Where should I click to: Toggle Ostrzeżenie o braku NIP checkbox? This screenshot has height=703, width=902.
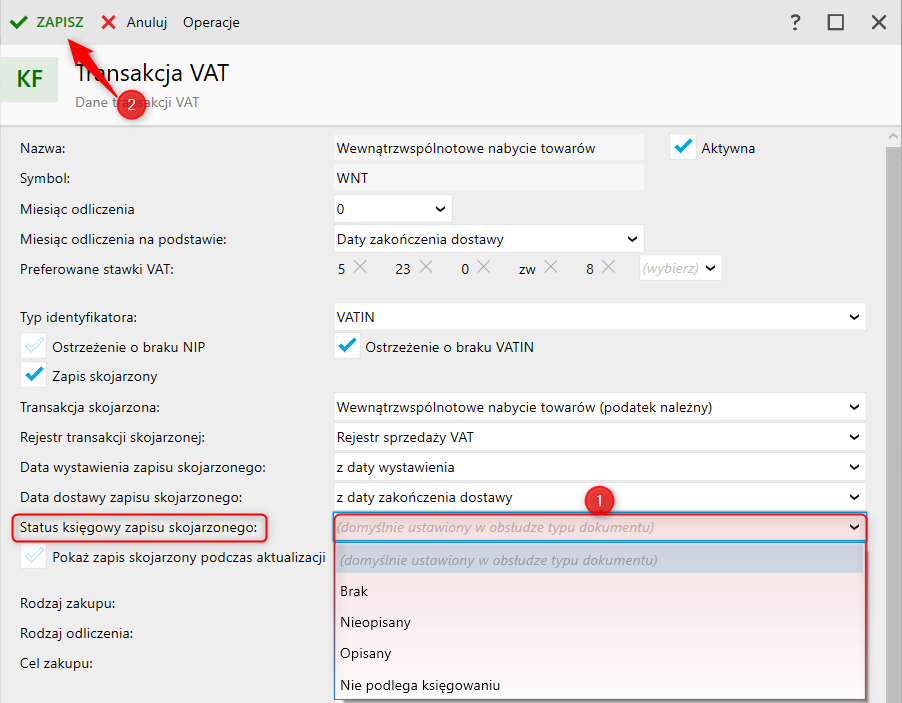[34, 346]
